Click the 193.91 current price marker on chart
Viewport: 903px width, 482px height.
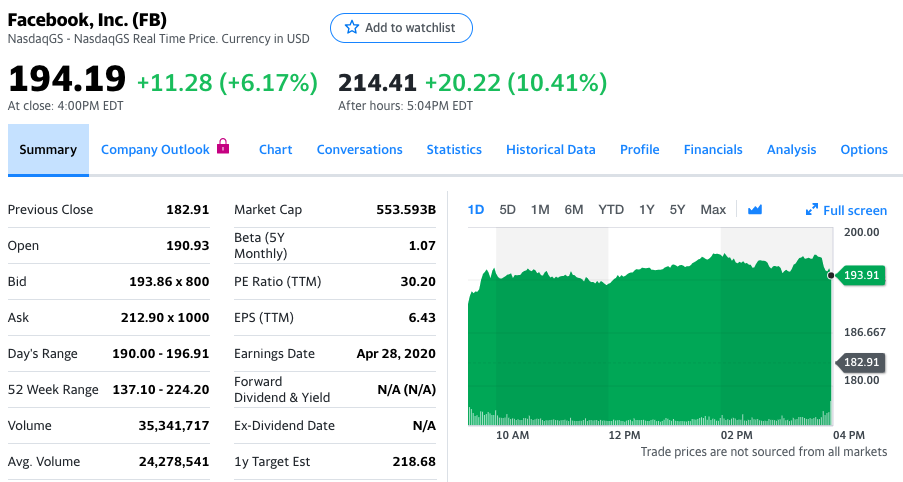coord(861,275)
